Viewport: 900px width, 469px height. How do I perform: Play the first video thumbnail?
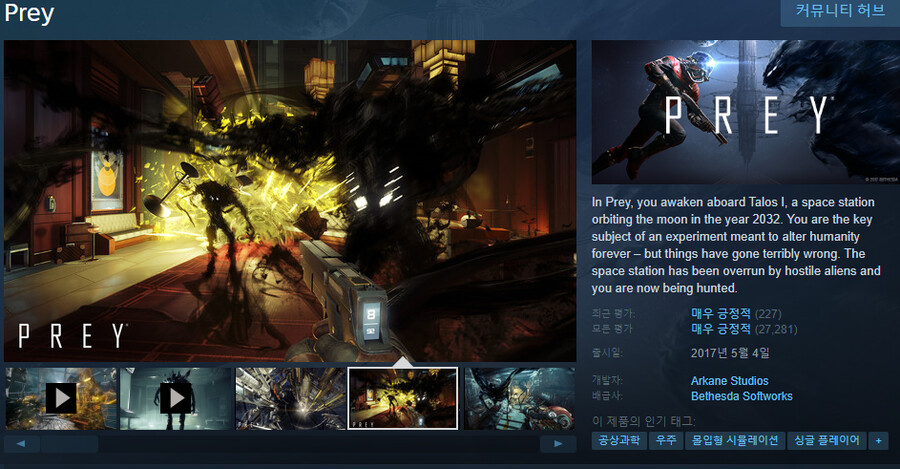click(61, 398)
